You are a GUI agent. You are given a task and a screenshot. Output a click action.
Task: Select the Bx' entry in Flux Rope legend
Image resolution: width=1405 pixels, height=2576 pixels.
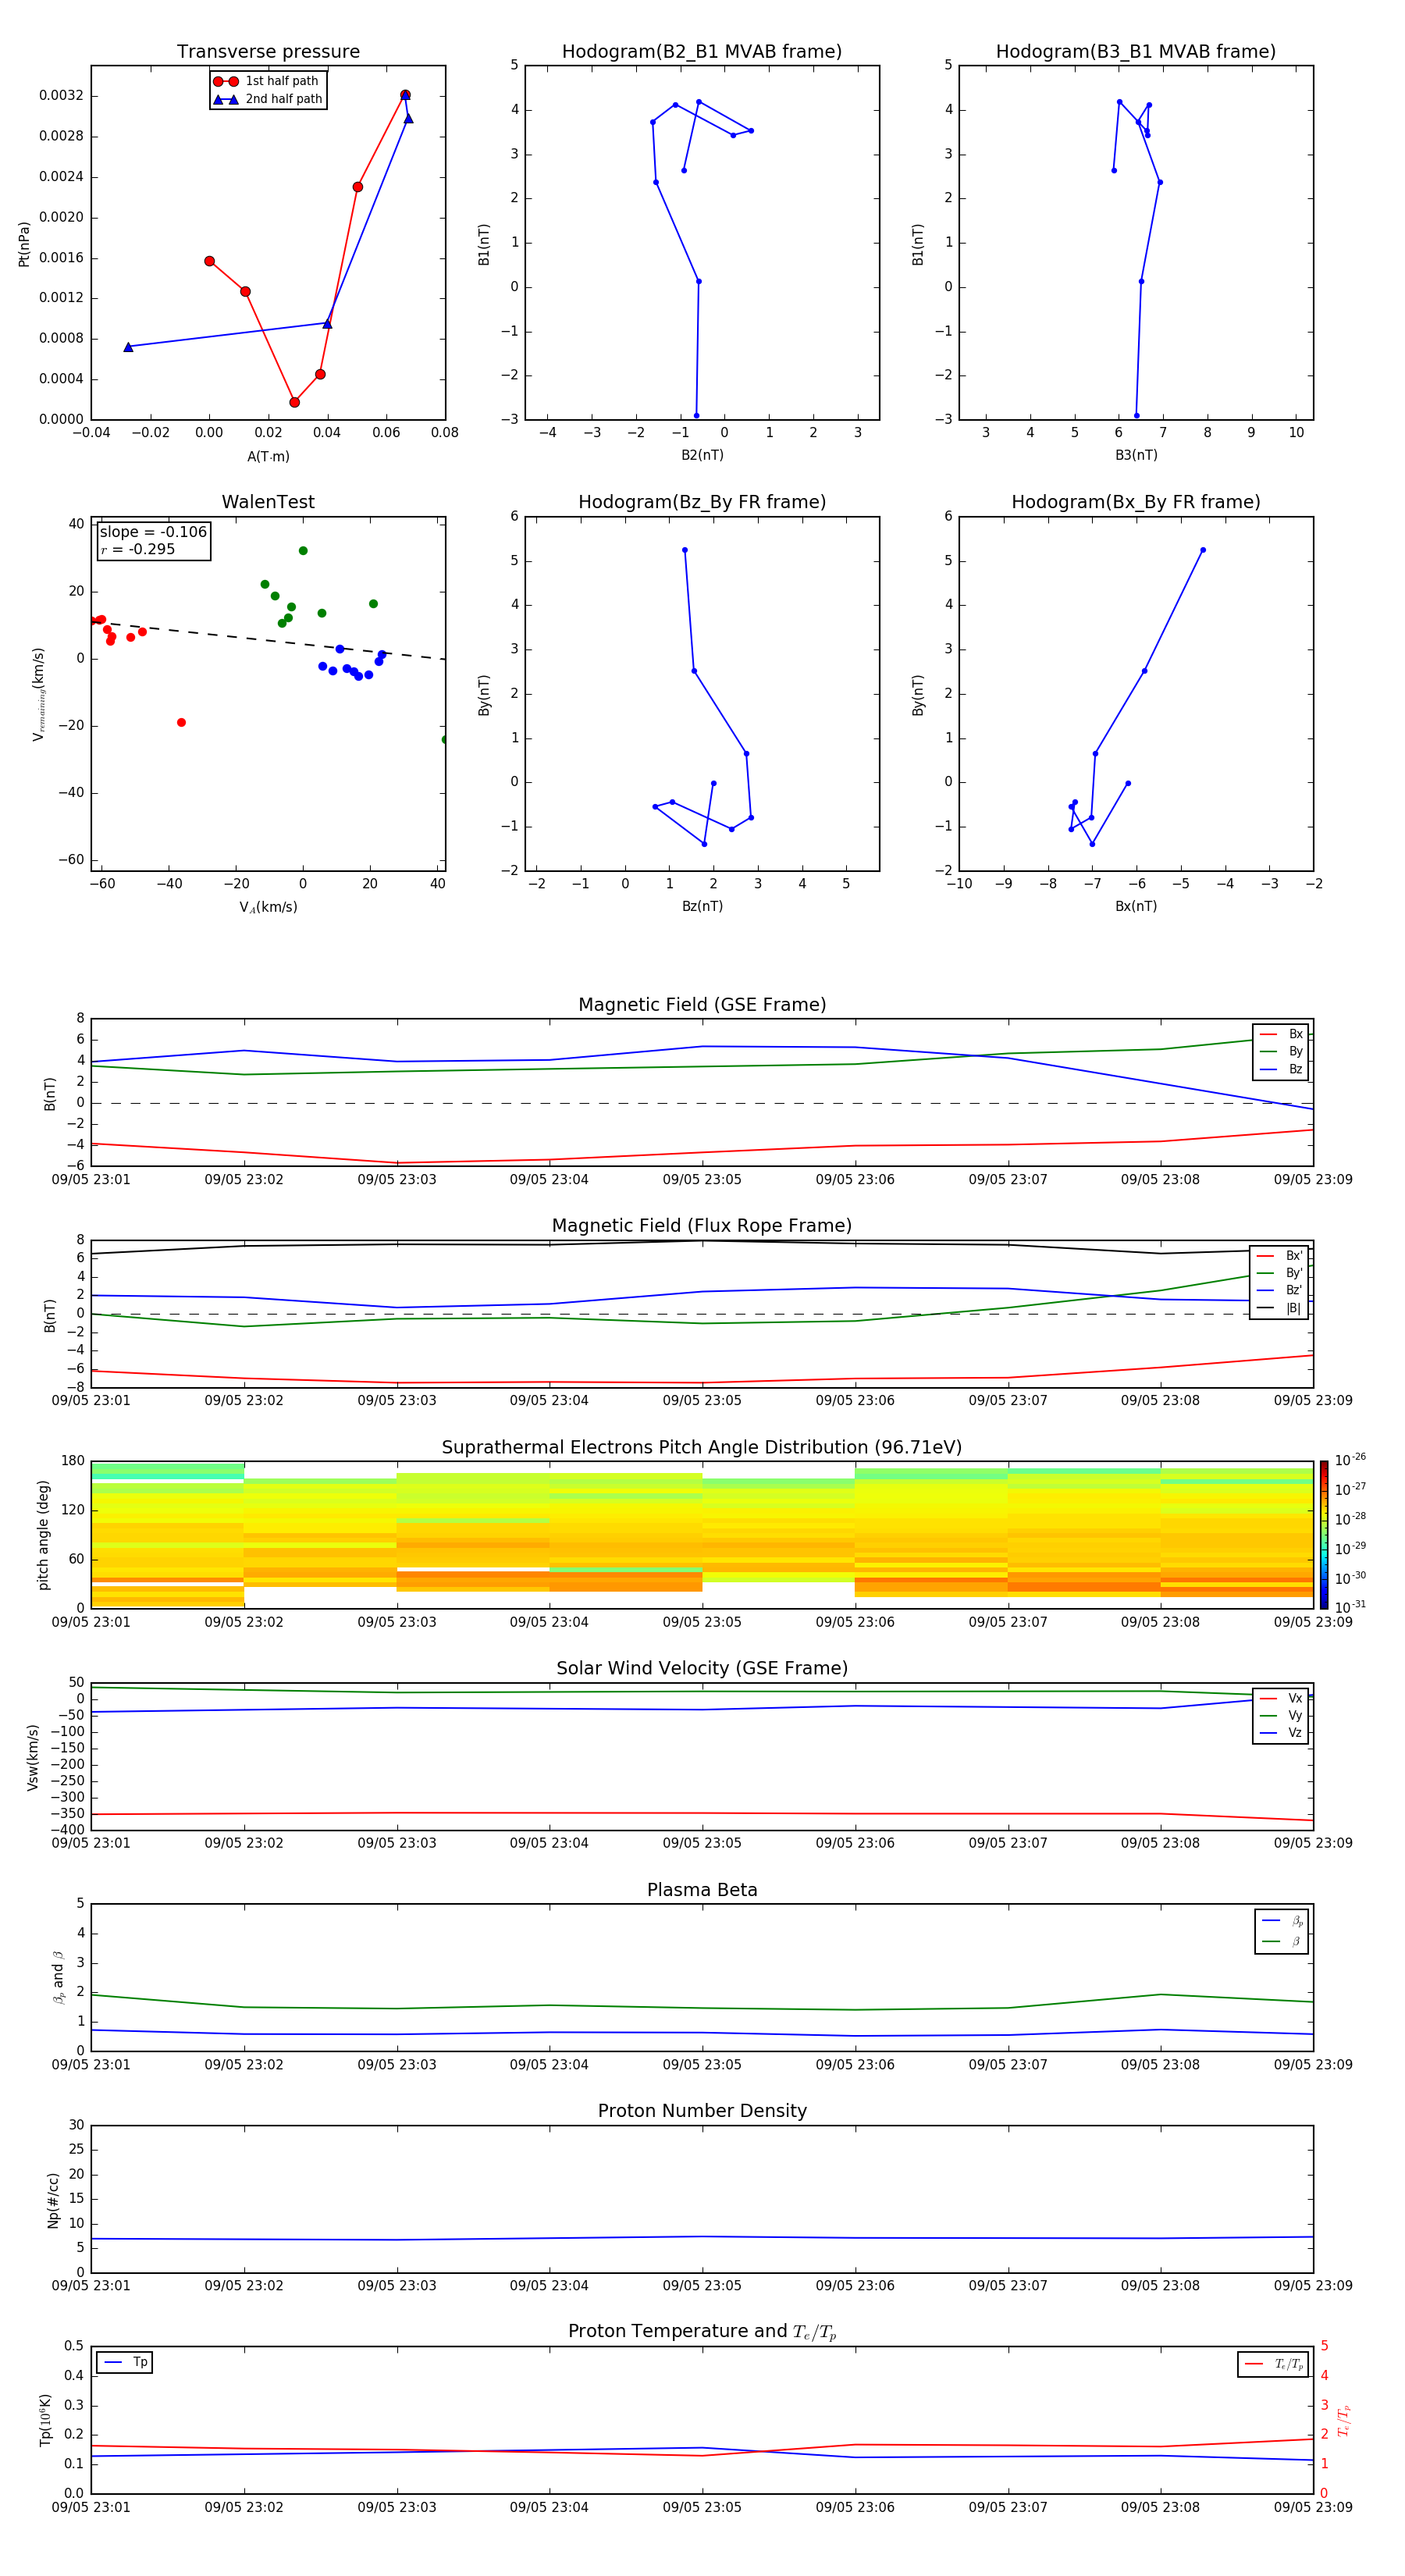[1279, 1256]
